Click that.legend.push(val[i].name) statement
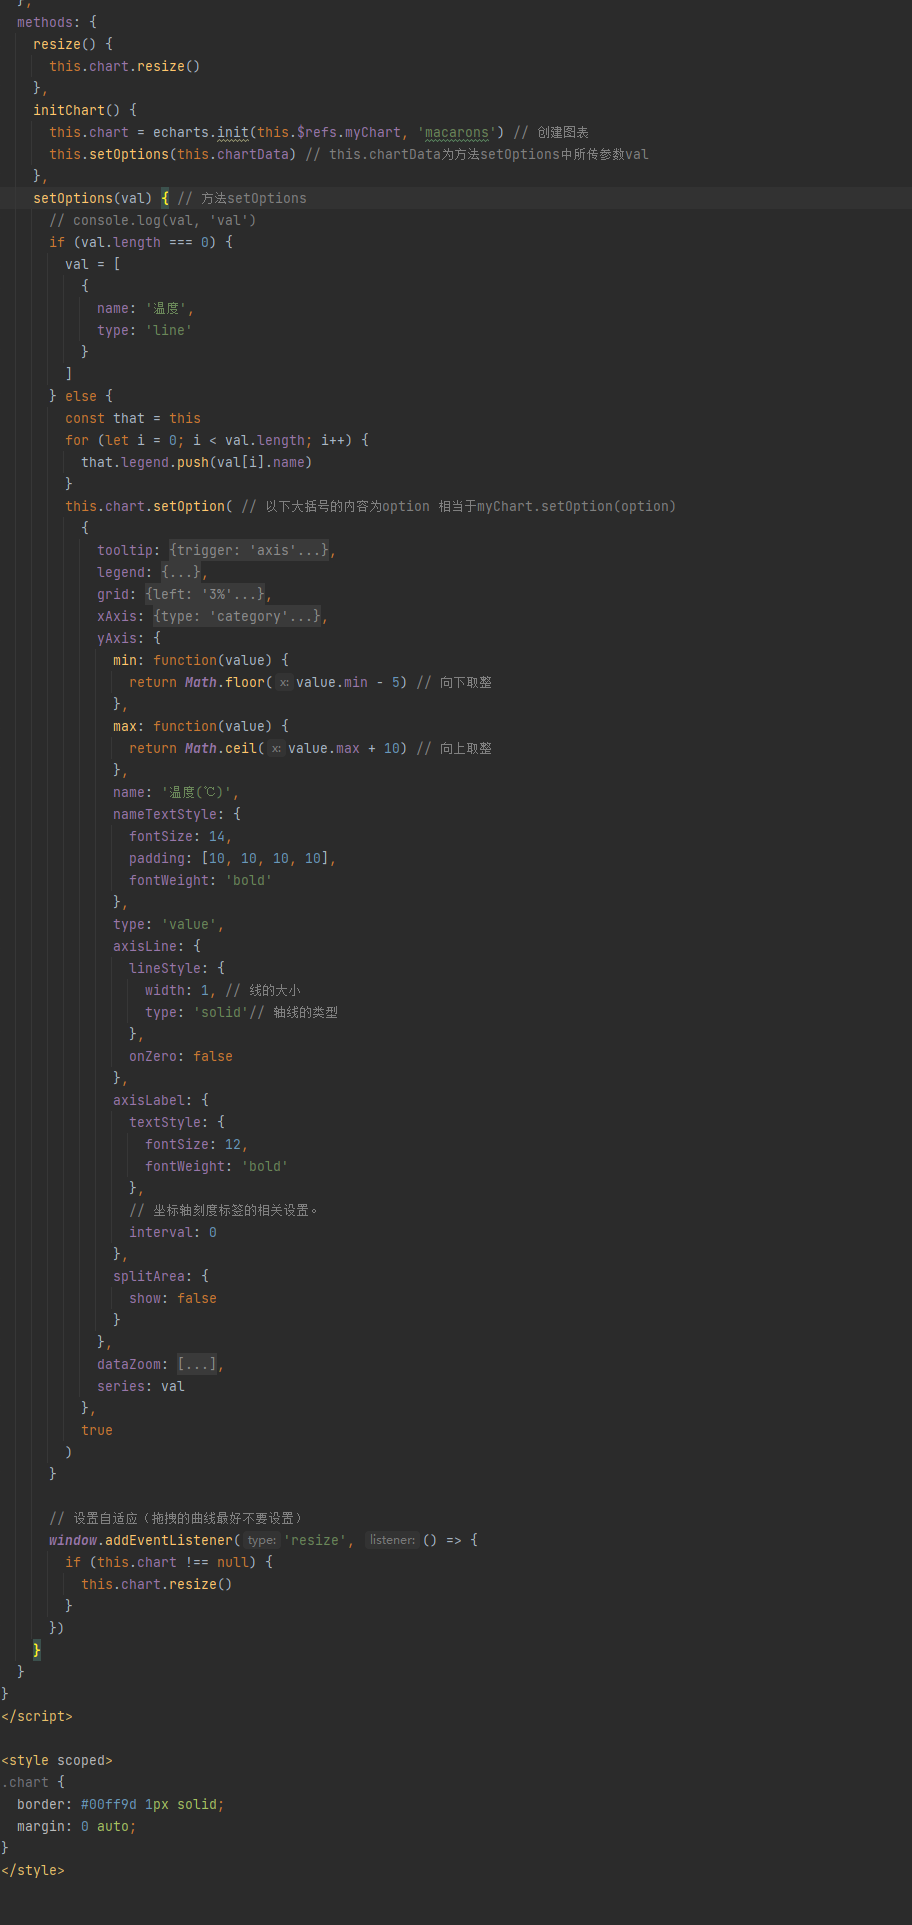The image size is (912, 1925). coord(197,462)
